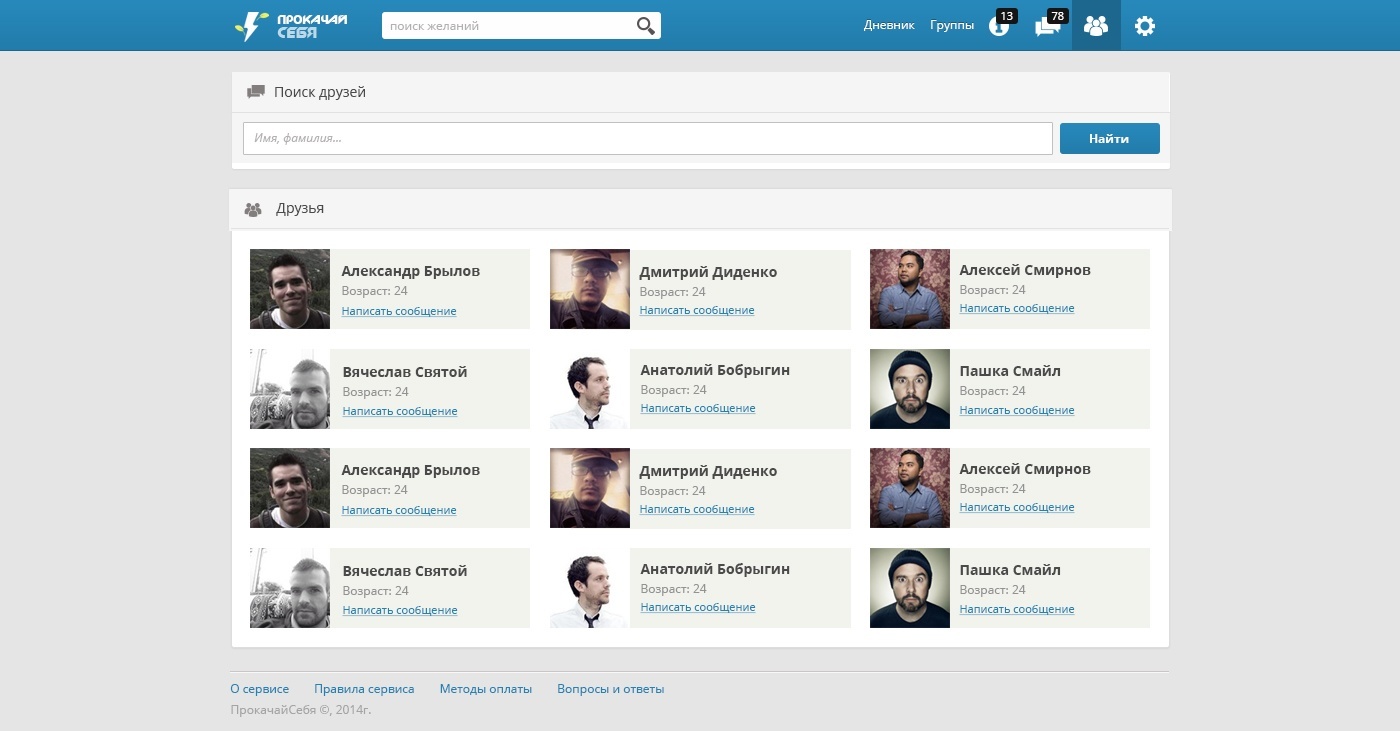This screenshot has width=1400, height=731.
Task: Open the Группы menu item
Action: pyautogui.click(x=952, y=25)
